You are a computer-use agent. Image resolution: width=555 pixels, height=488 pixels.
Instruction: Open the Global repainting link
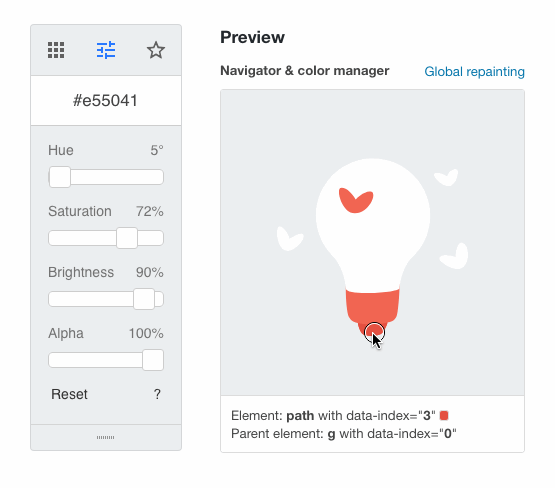point(474,71)
